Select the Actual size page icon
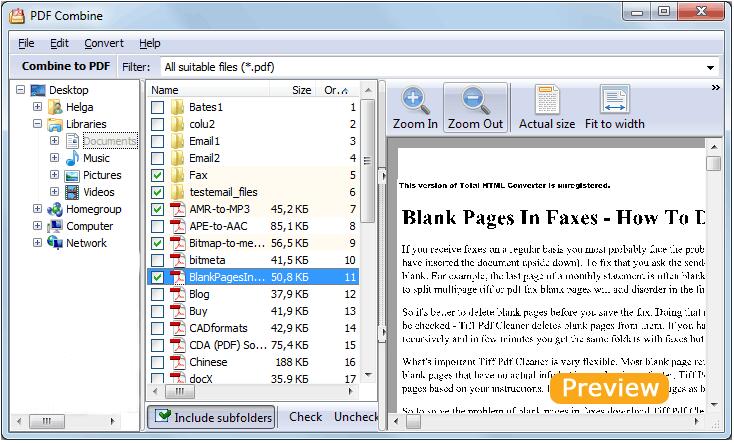 pos(547,99)
